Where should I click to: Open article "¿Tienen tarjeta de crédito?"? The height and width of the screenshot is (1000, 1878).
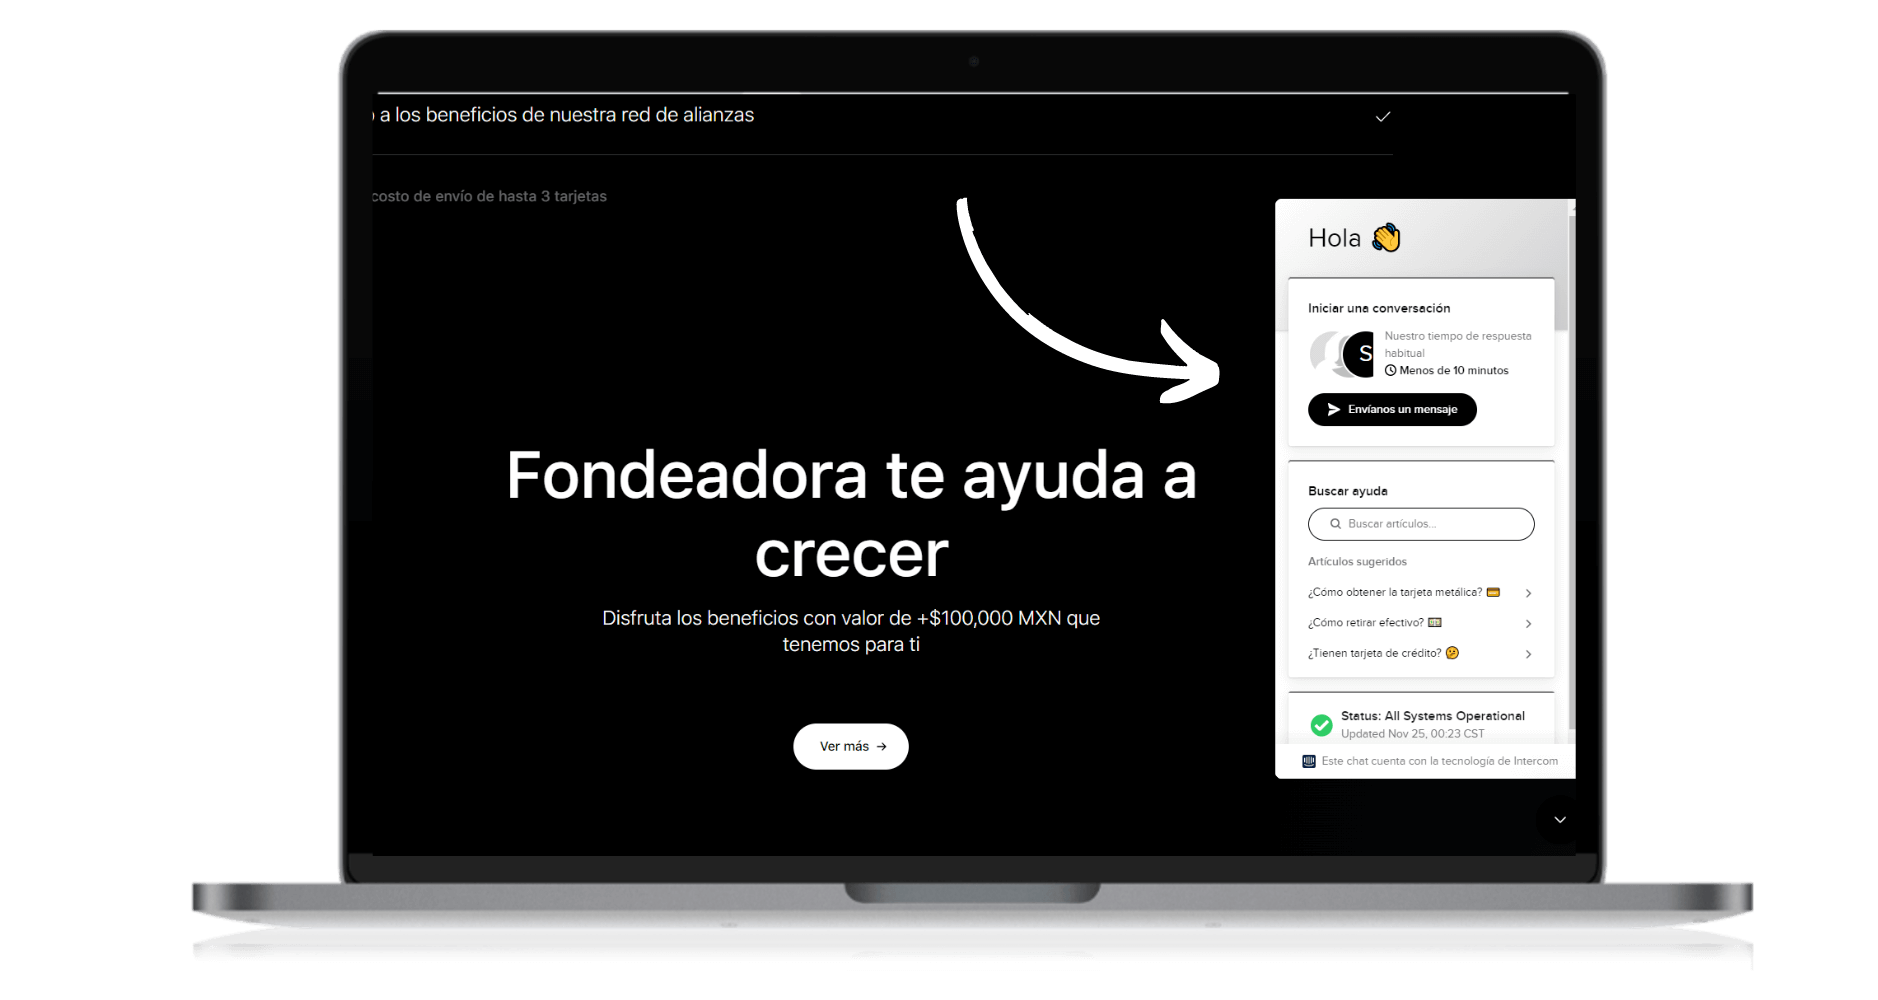pyautogui.click(x=1420, y=654)
